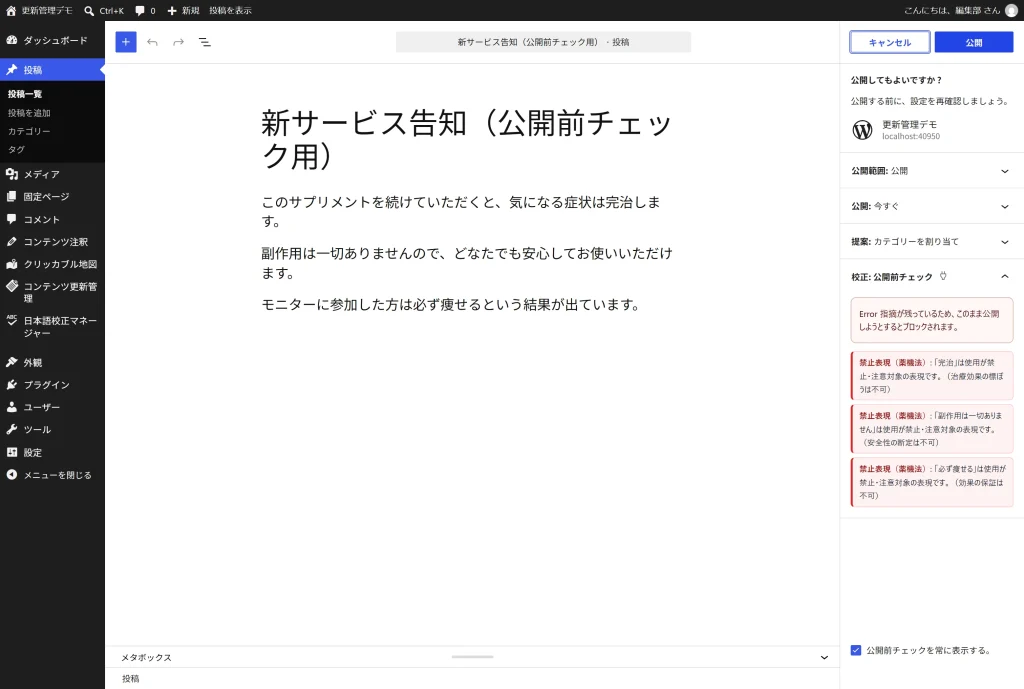The image size is (1024, 689).
Task: Click the 投稿 tab below メタボックス
Action: point(131,679)
